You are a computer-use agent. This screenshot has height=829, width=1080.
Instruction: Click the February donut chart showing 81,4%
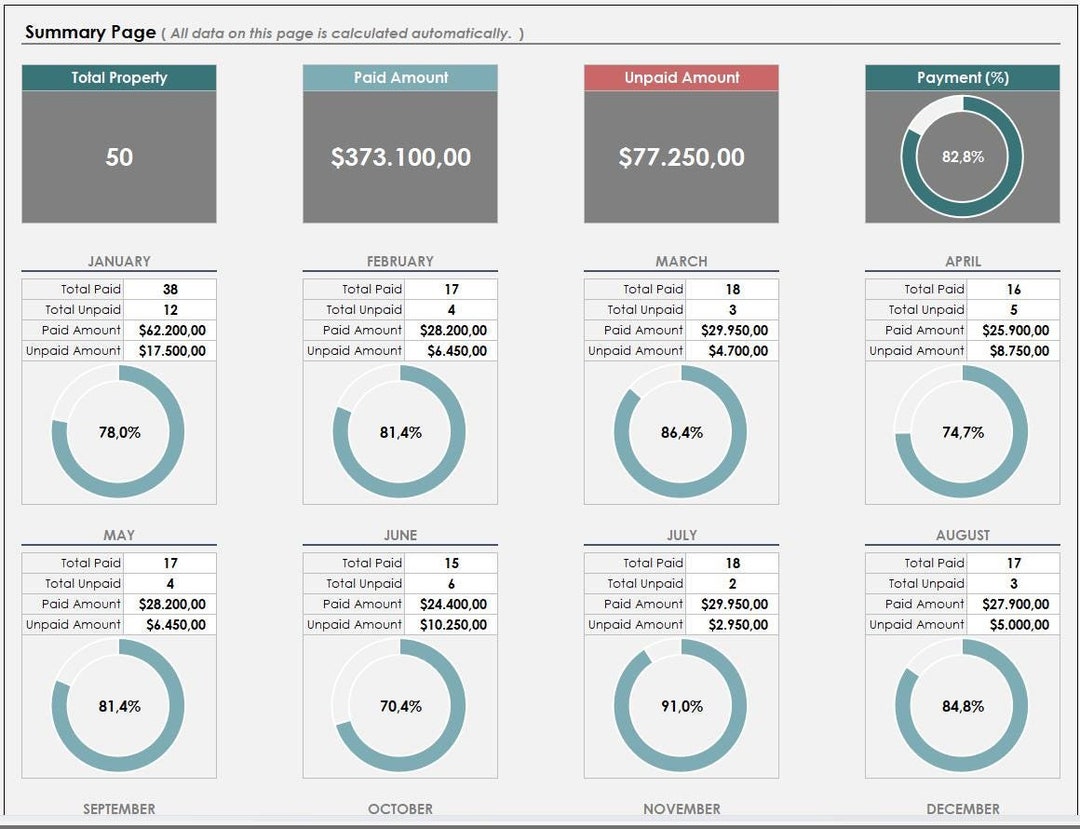tap(400, 432)
